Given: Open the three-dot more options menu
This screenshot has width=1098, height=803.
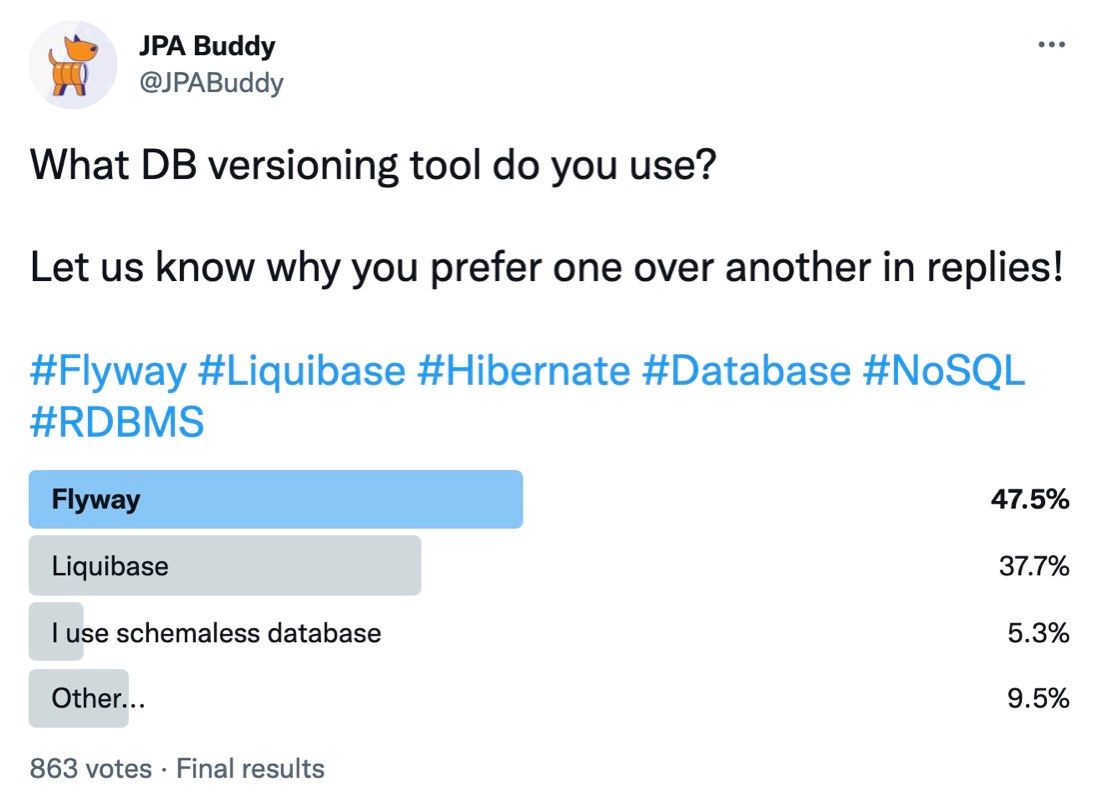Looking at the screenshot, I should pyautogui.click(x=1051, y=45).
